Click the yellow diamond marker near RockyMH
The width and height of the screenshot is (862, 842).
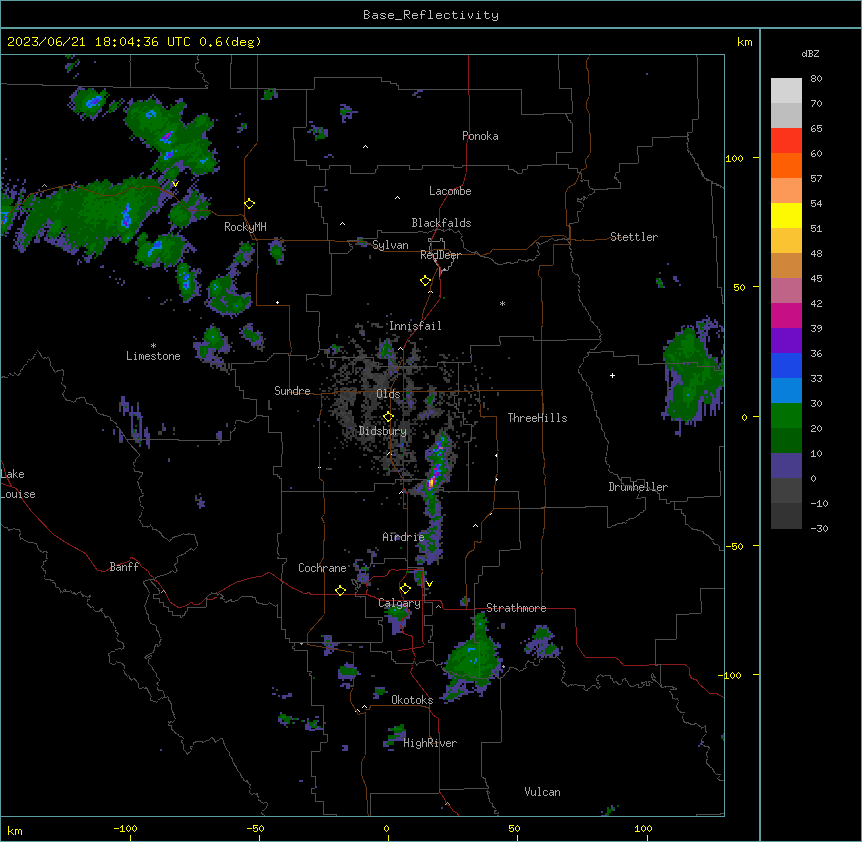click(249, 204)
